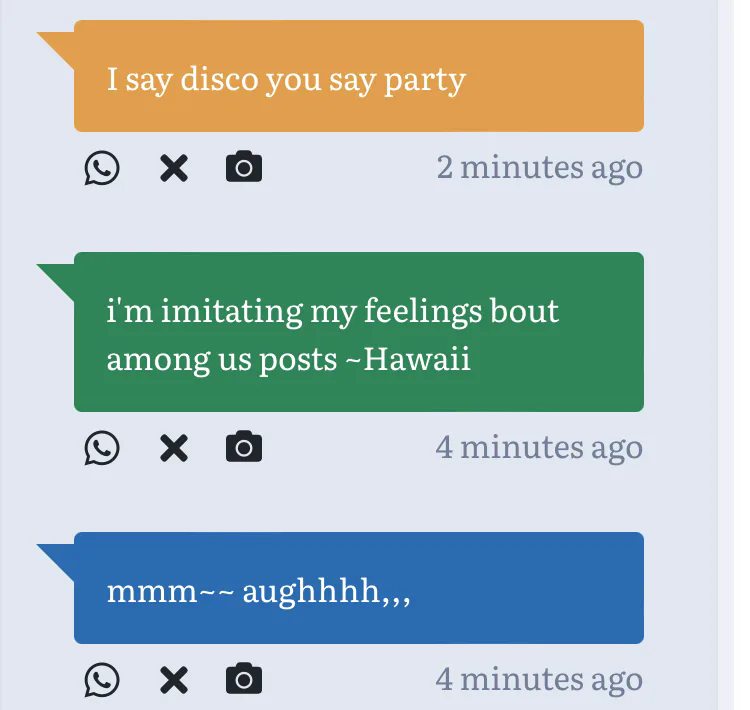The image size is (750, 710).
Task: Click the X icon under the orange message
Action: pyautogui.click(x=174, y=168)
